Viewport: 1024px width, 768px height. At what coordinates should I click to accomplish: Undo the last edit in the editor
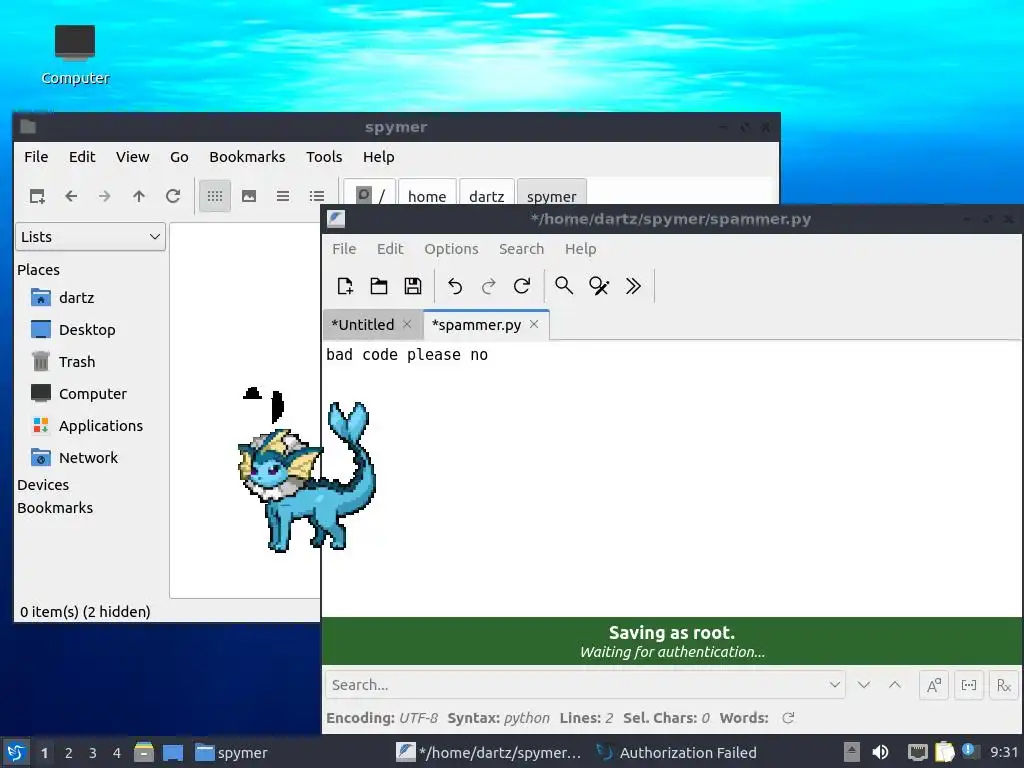tap(455, 286)
